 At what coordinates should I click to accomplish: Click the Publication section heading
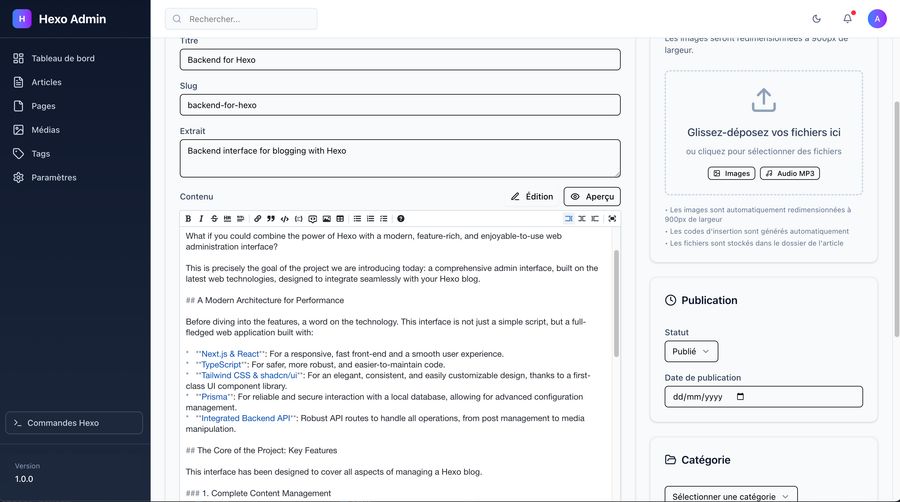coord(709,300)
